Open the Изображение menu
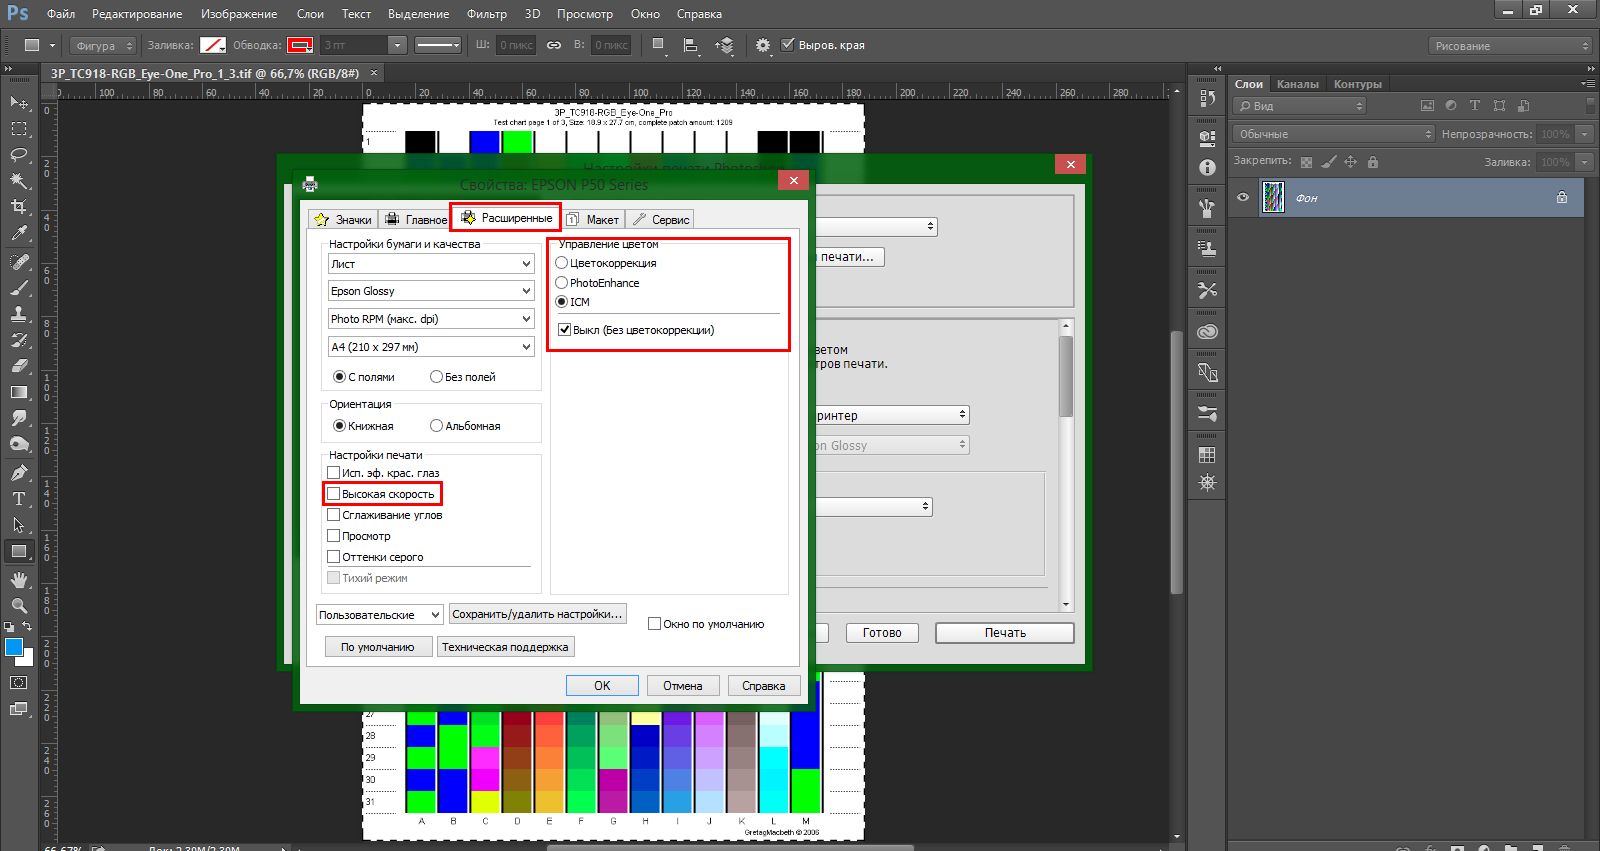The image size is (1600, 851). tap(239, 14)
